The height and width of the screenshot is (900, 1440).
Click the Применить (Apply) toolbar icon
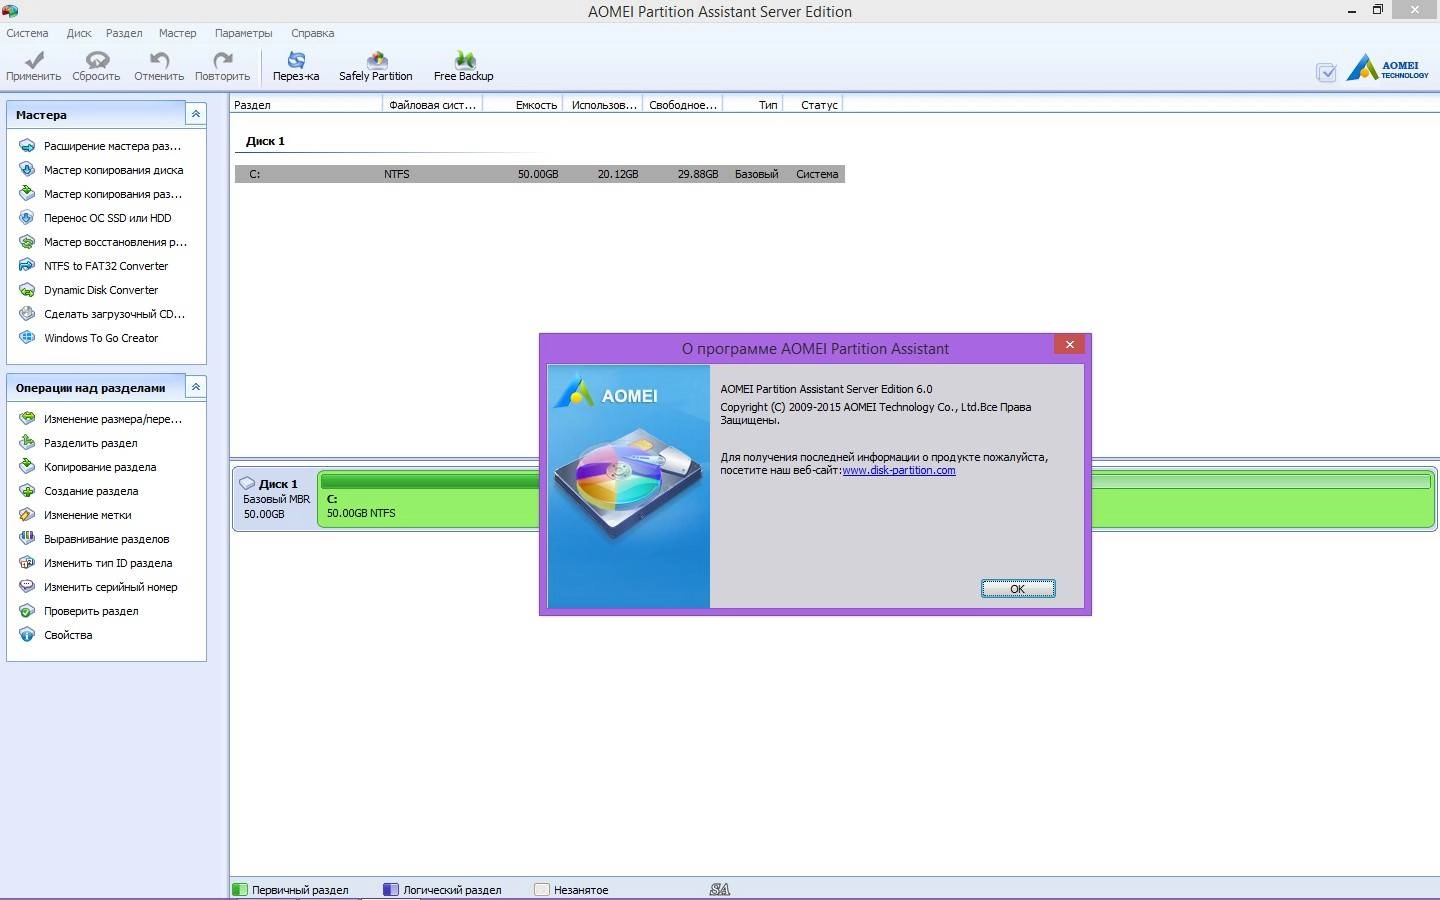pyautogui.click(x=33, y=67)
